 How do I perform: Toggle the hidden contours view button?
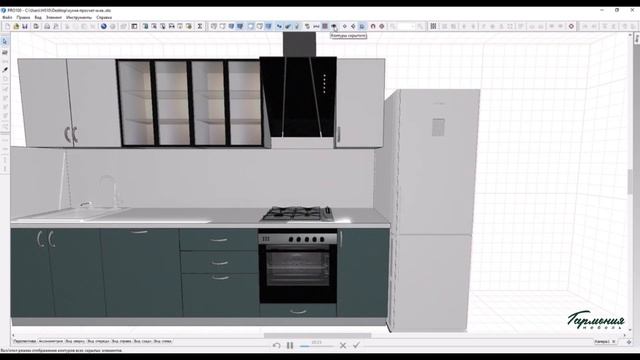tap(334, 26)
